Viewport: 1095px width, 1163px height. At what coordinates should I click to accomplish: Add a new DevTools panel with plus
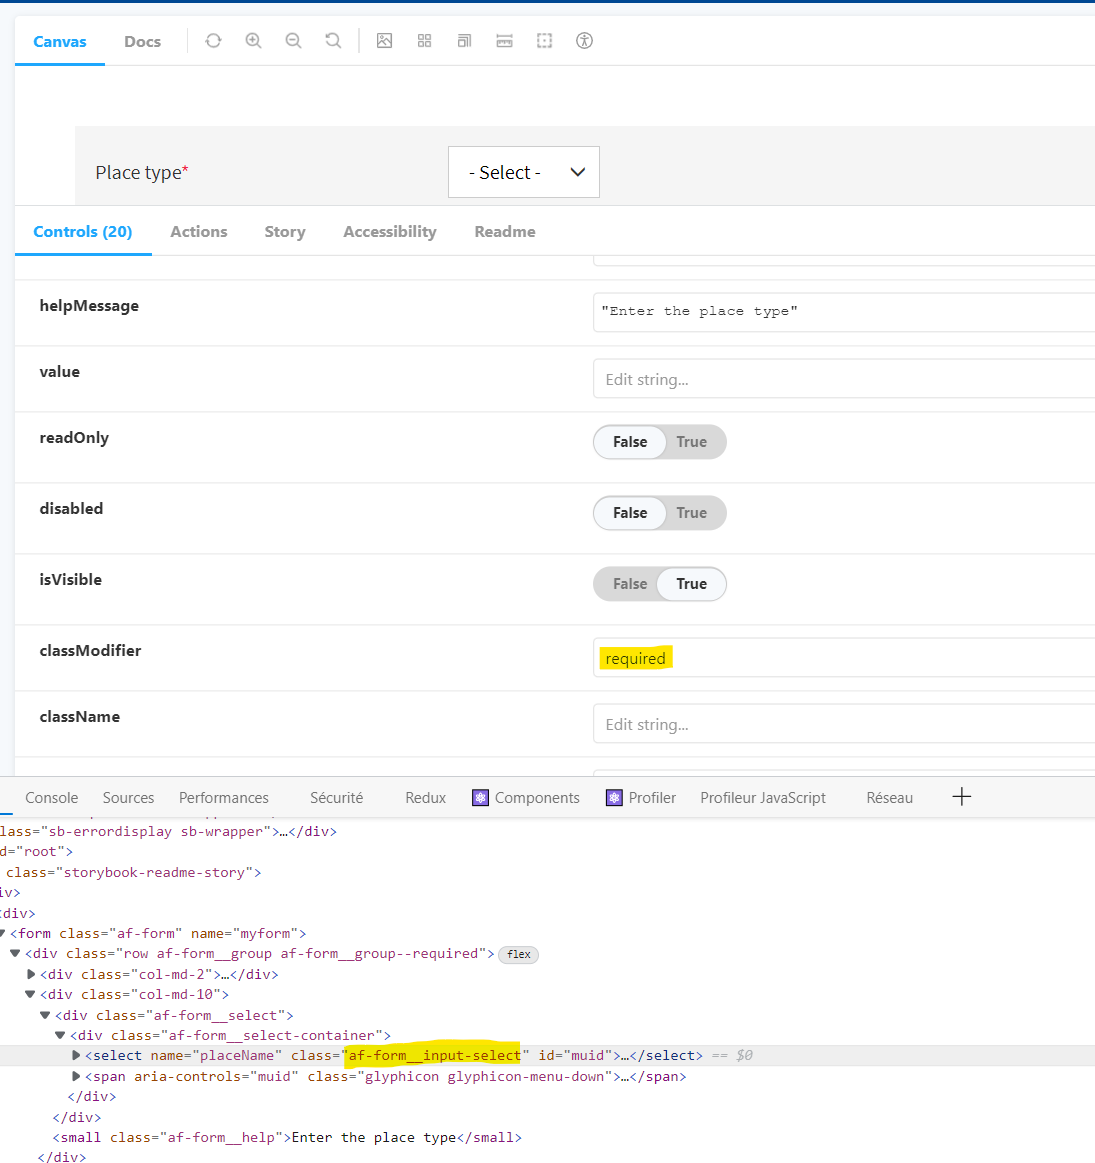pyautogui.click(x=961, y=796)
